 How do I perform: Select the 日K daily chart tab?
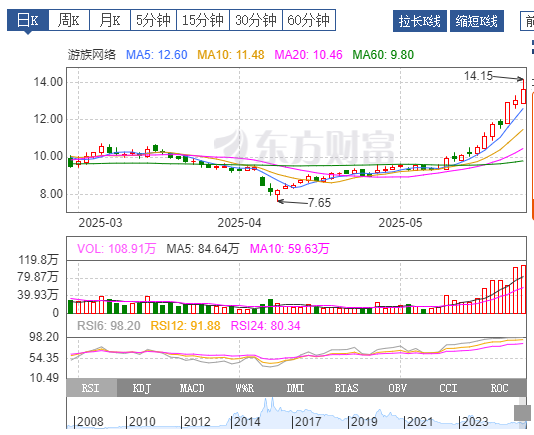pos(28,20)
